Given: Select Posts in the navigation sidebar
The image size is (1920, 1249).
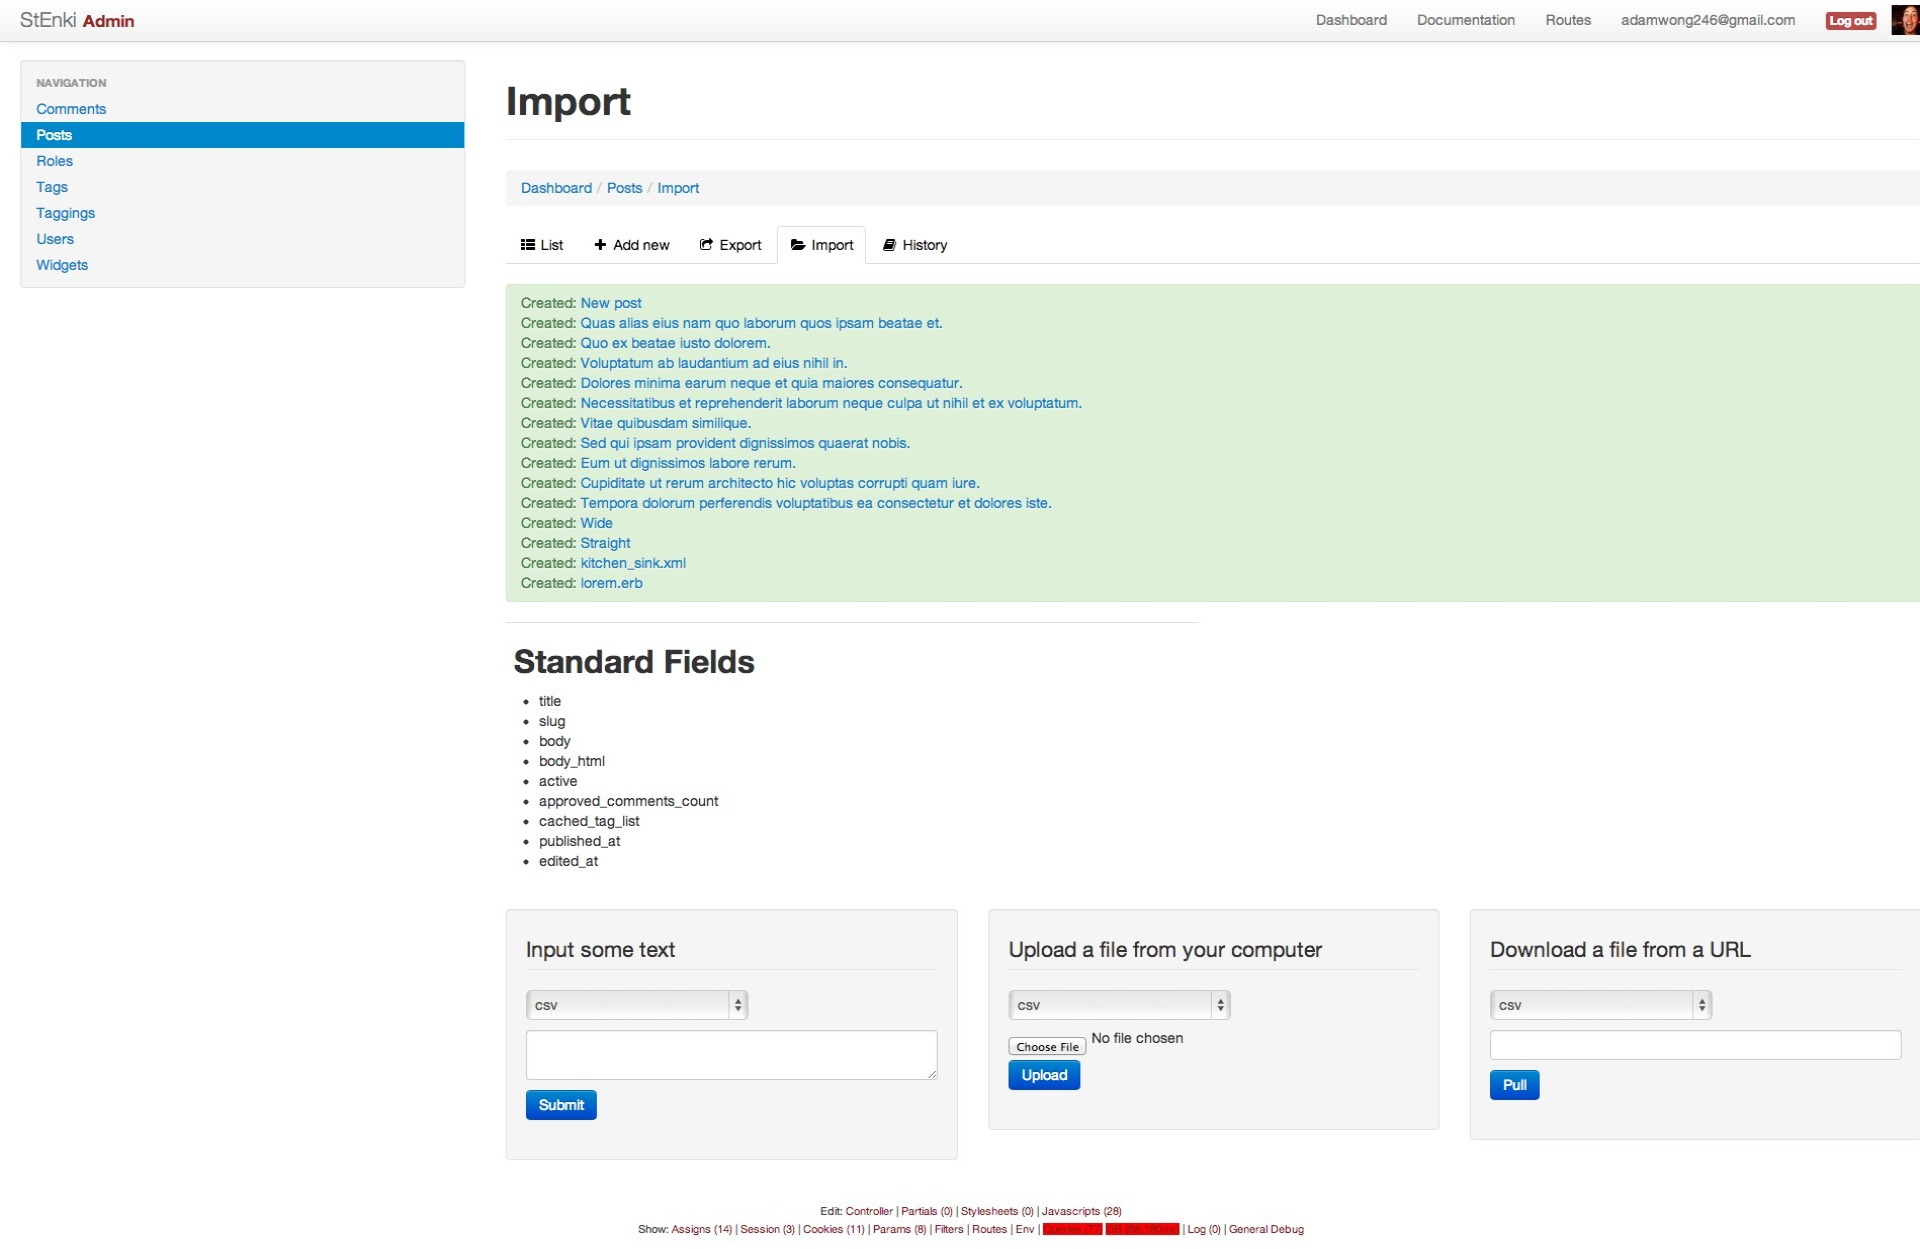Looking at the screenshot, I should (x=54, y=135).
